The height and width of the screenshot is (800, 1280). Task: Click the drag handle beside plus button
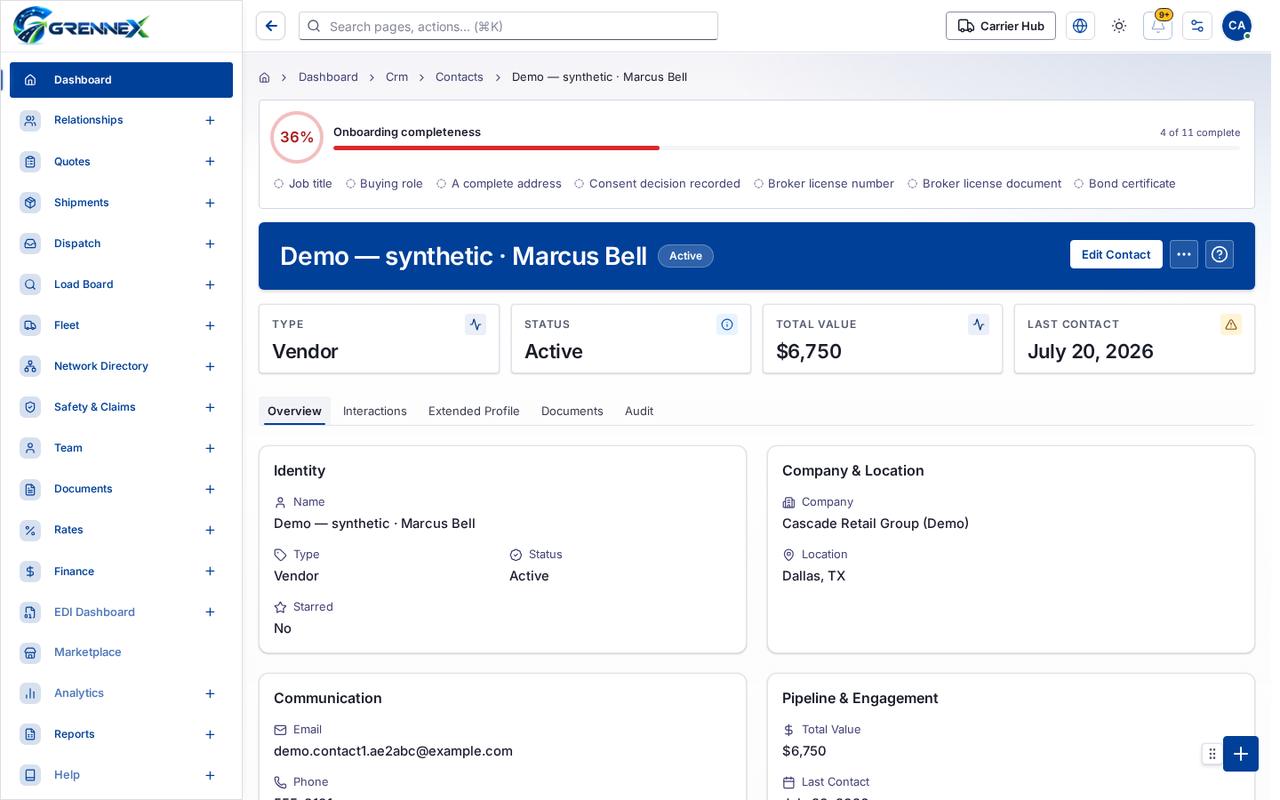point(1212,754)
